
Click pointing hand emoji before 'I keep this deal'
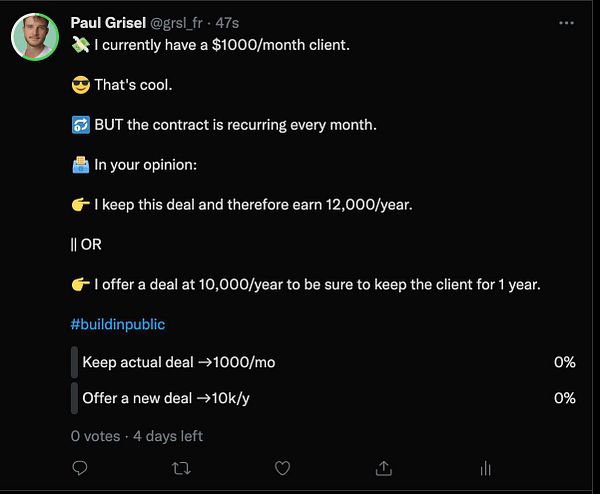click(80, 205)
